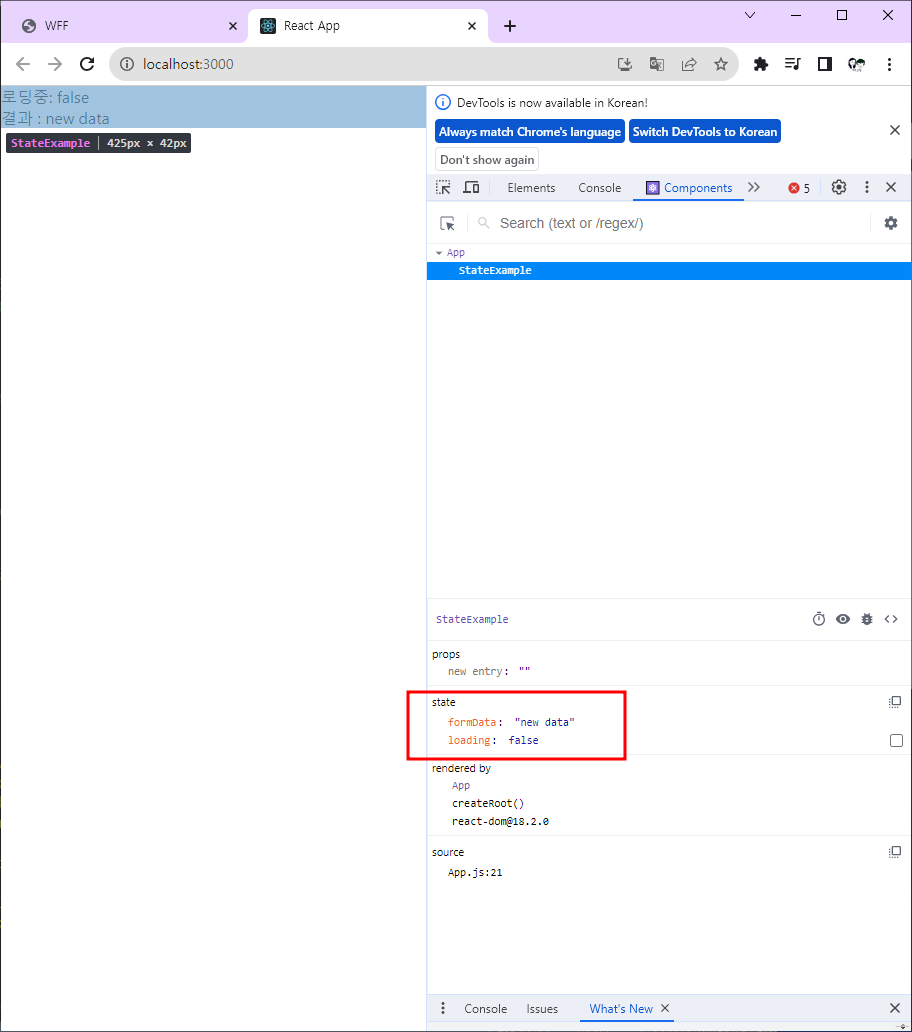Select the What's New drawer tab
912x1032 pixels.
[621, 1009]
